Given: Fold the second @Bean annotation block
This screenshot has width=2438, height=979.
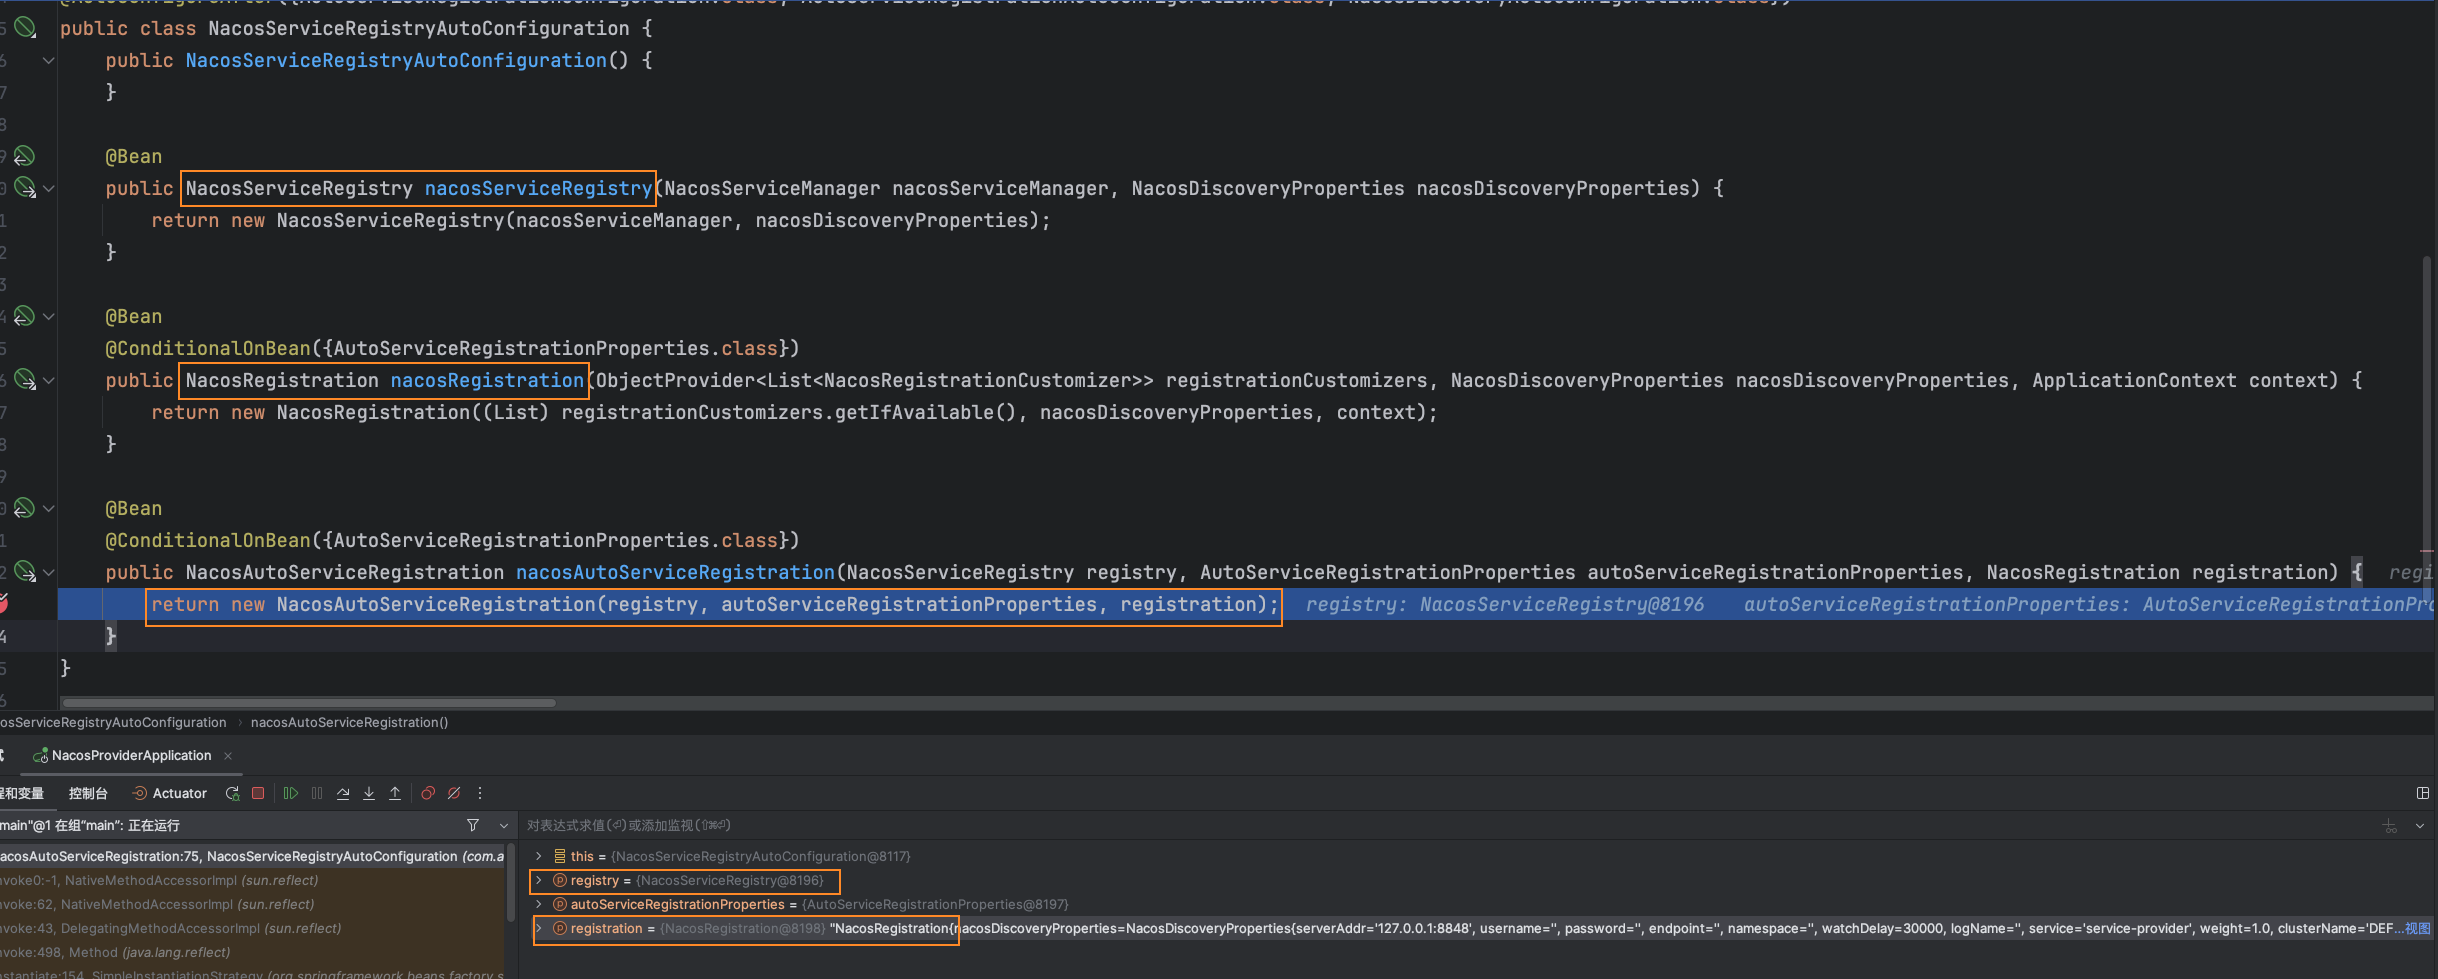Looking at the screenshot, I should click(48, 316).
